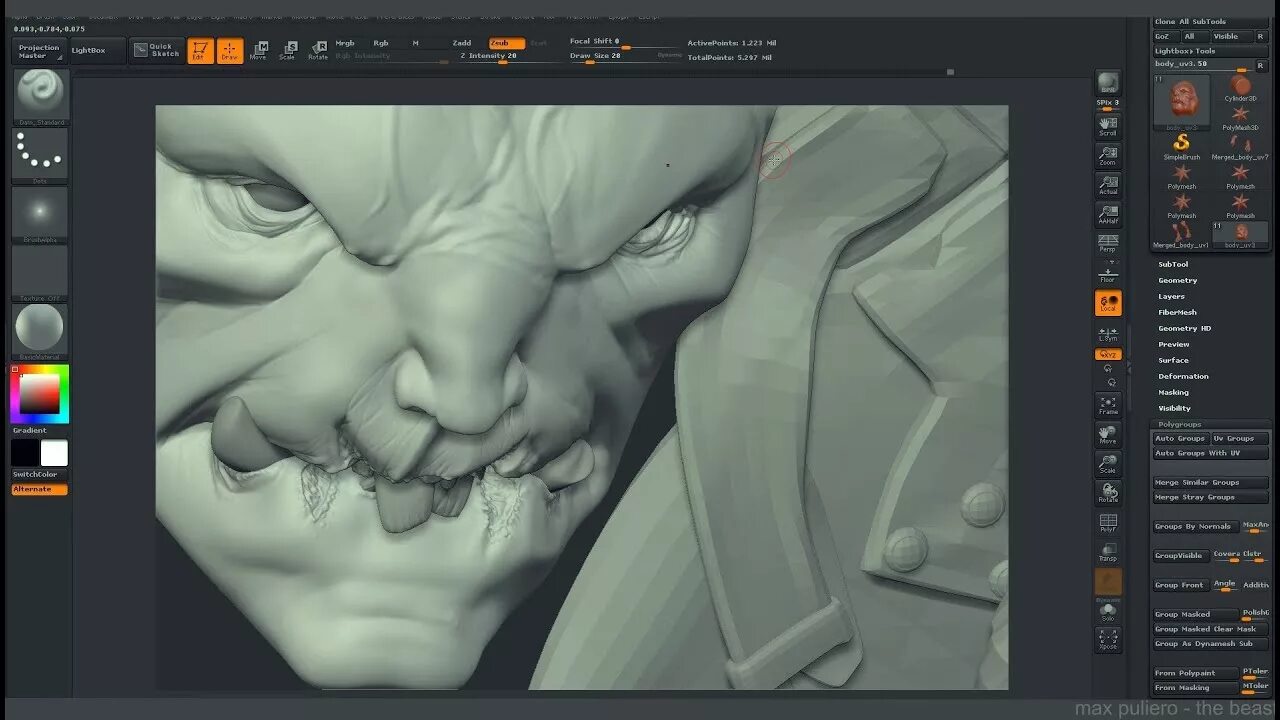1280x720 pixels.
Task: Open the Texture Off selector
Action: (40, 273)
